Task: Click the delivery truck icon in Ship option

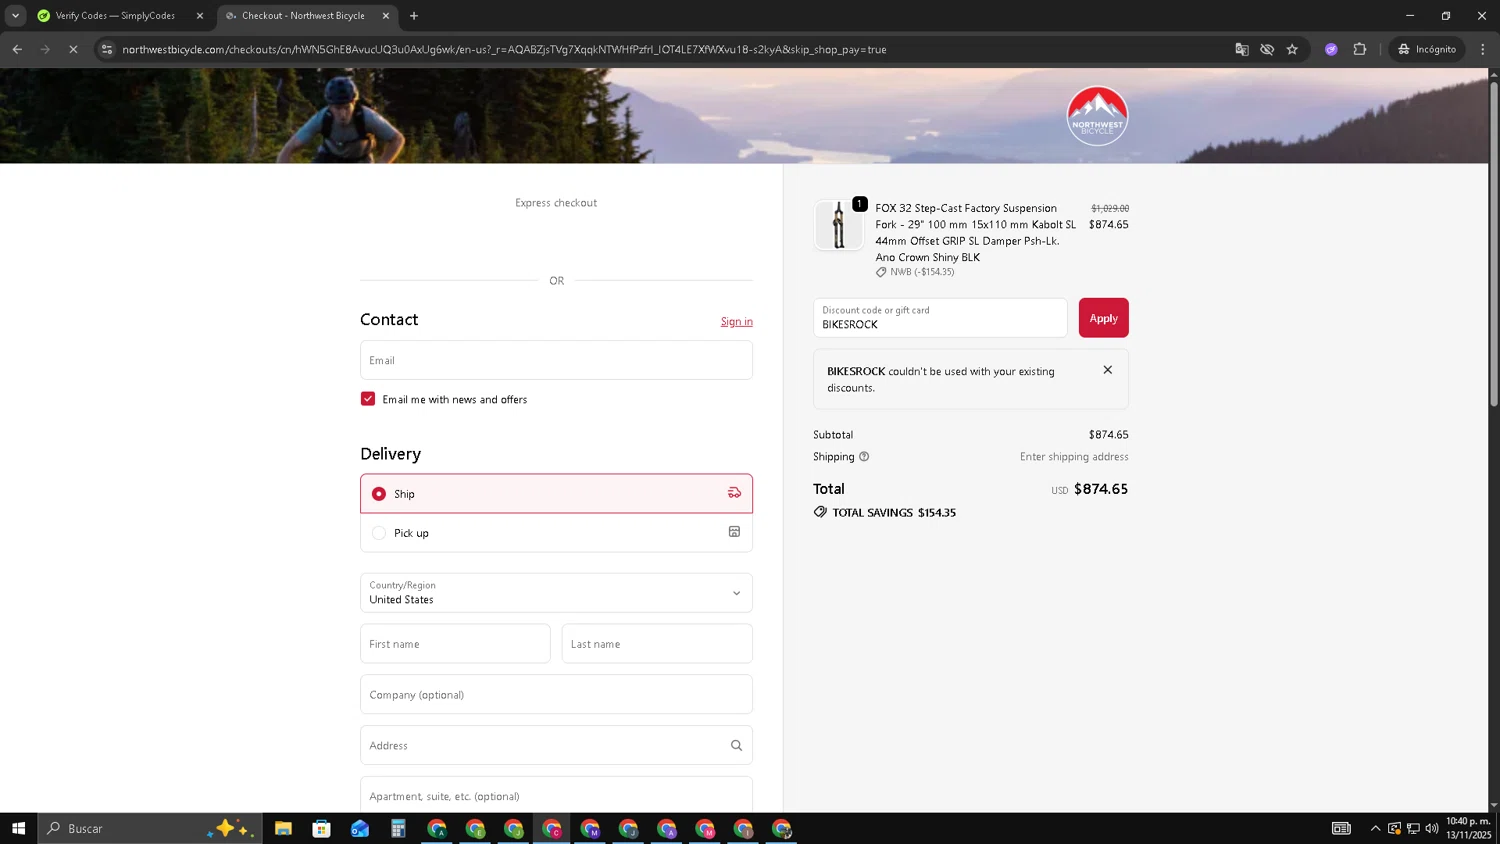Action: 734,493
